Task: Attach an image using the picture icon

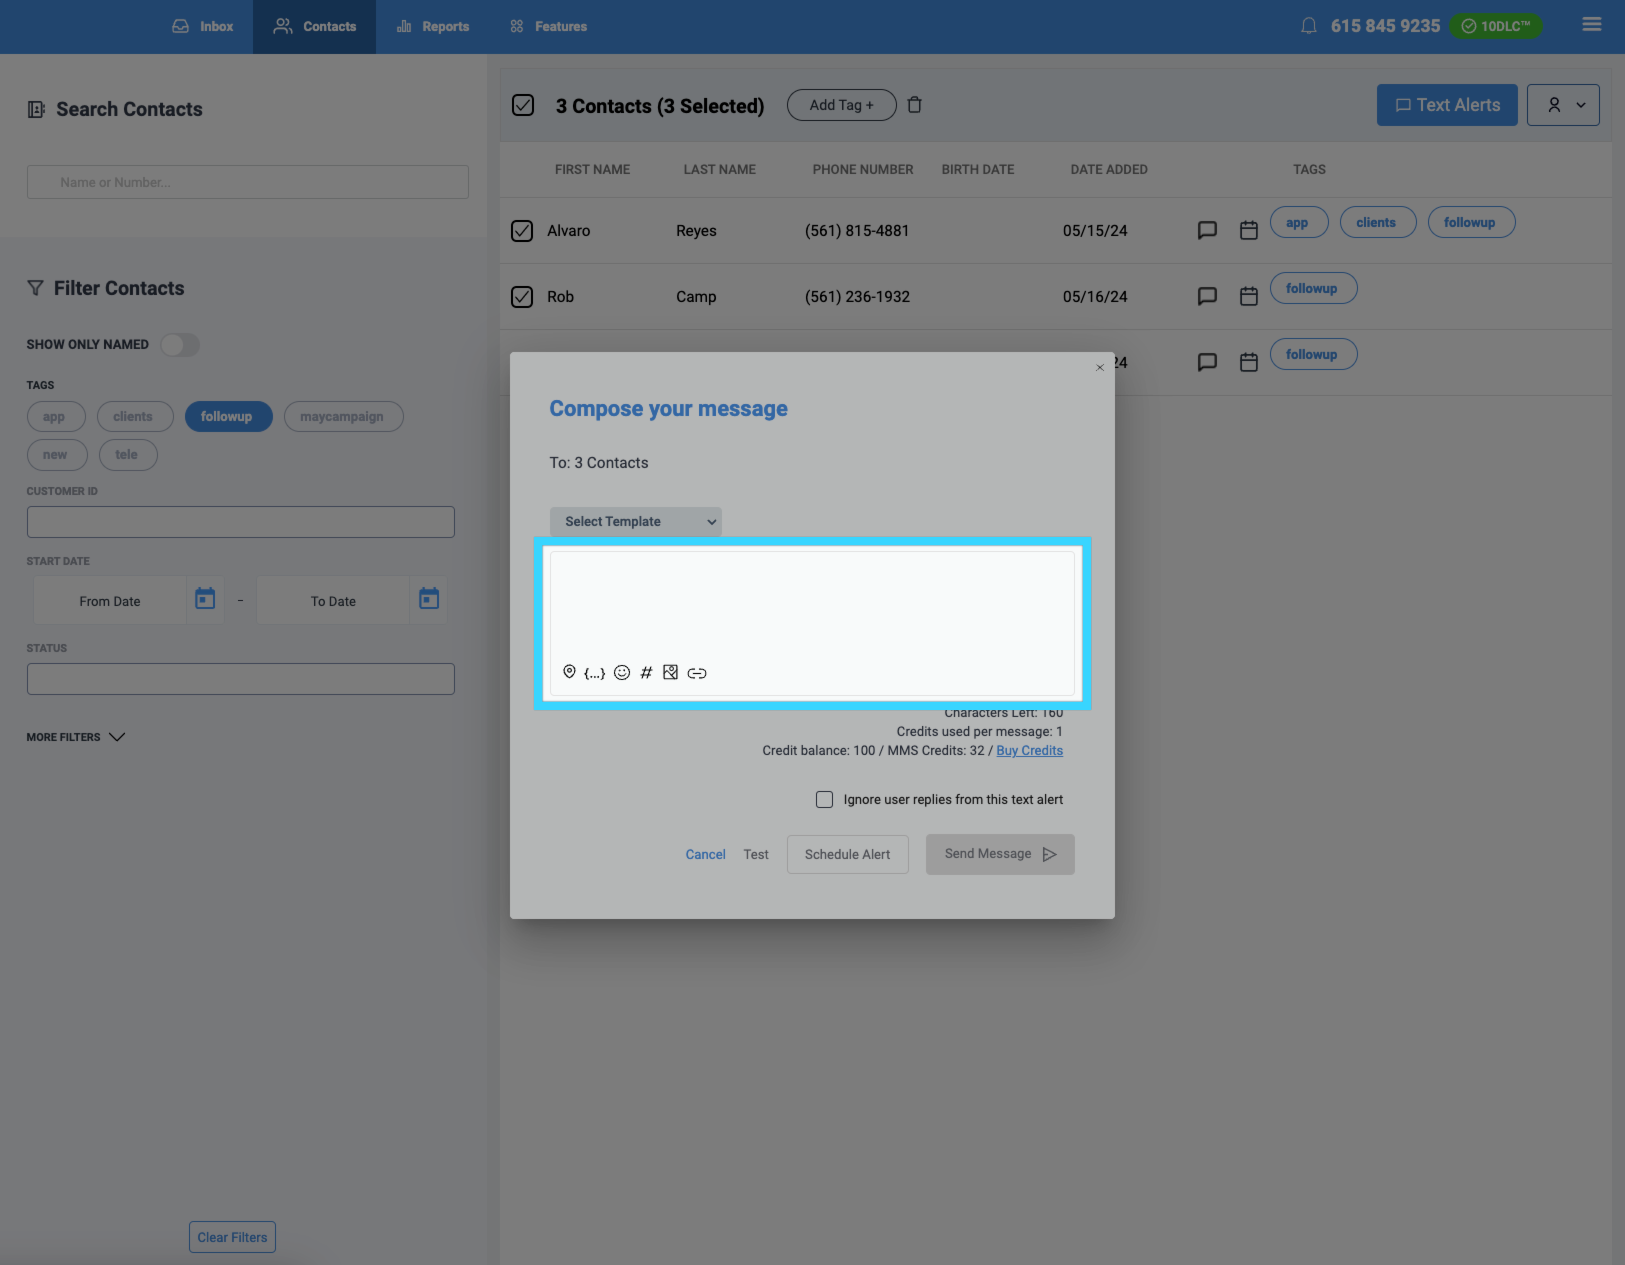Action: pos(671,673)
